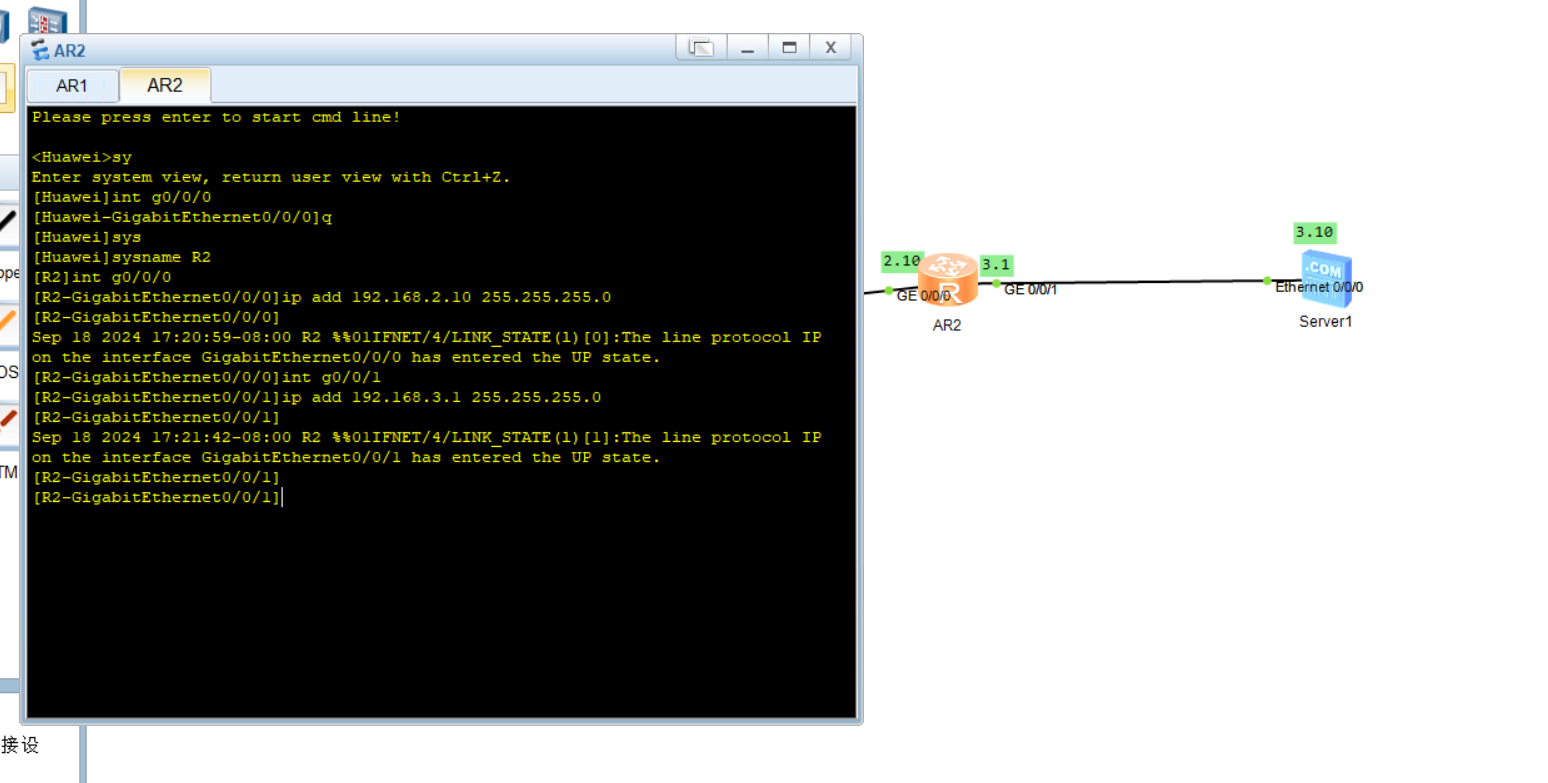Click the green 3.1 address label
The width and height of the screenshot is (1548, 783).
click(996, 265)
